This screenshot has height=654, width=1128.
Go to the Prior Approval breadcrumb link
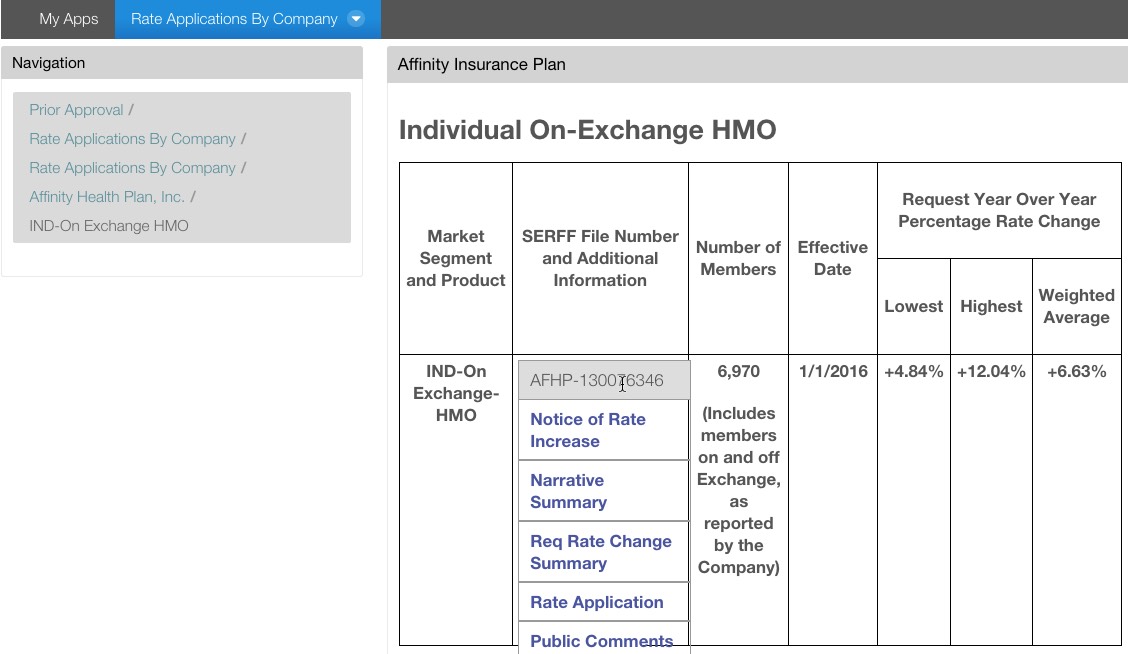76,110
